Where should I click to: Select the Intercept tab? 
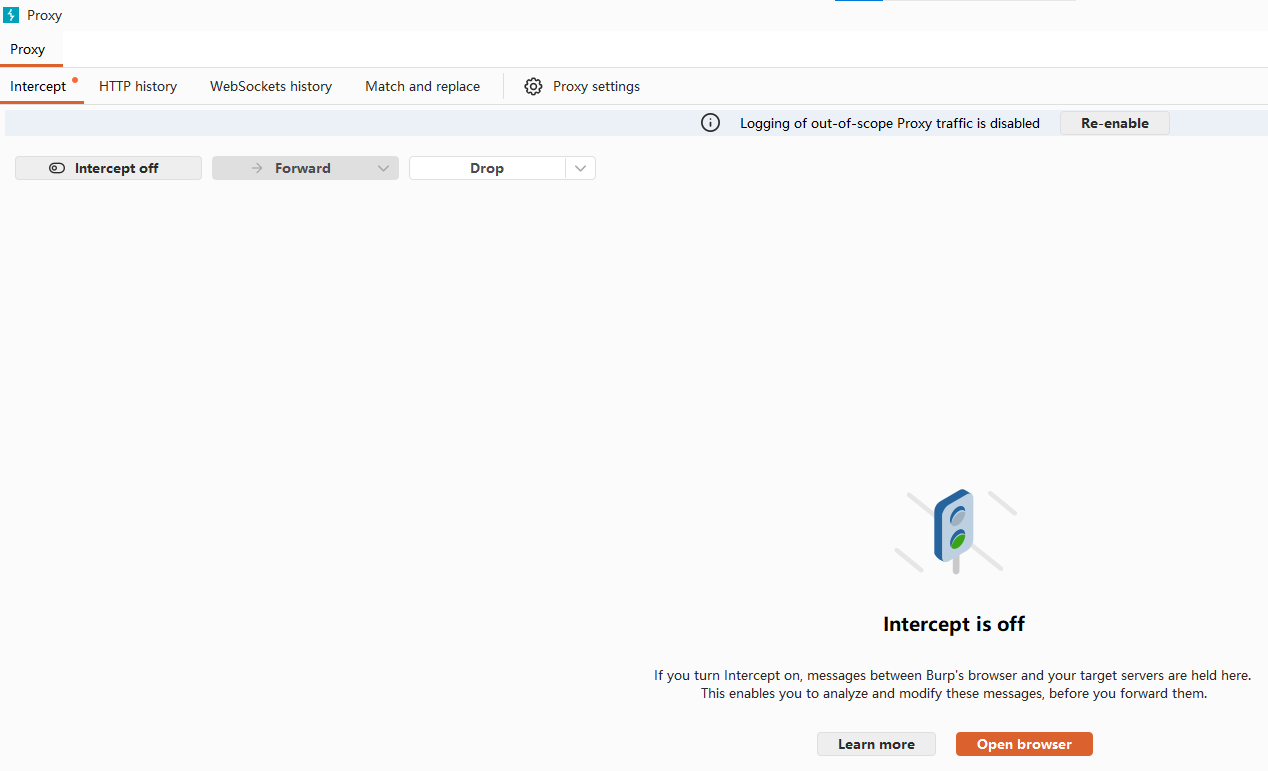38,87
